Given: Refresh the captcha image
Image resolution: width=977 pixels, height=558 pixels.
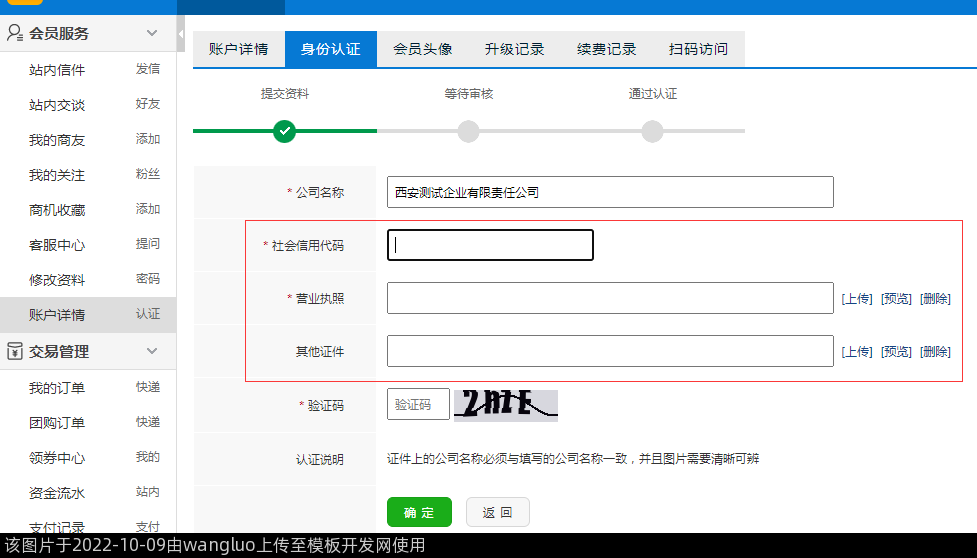Looking at the screenshot, I should coord(506,405).
